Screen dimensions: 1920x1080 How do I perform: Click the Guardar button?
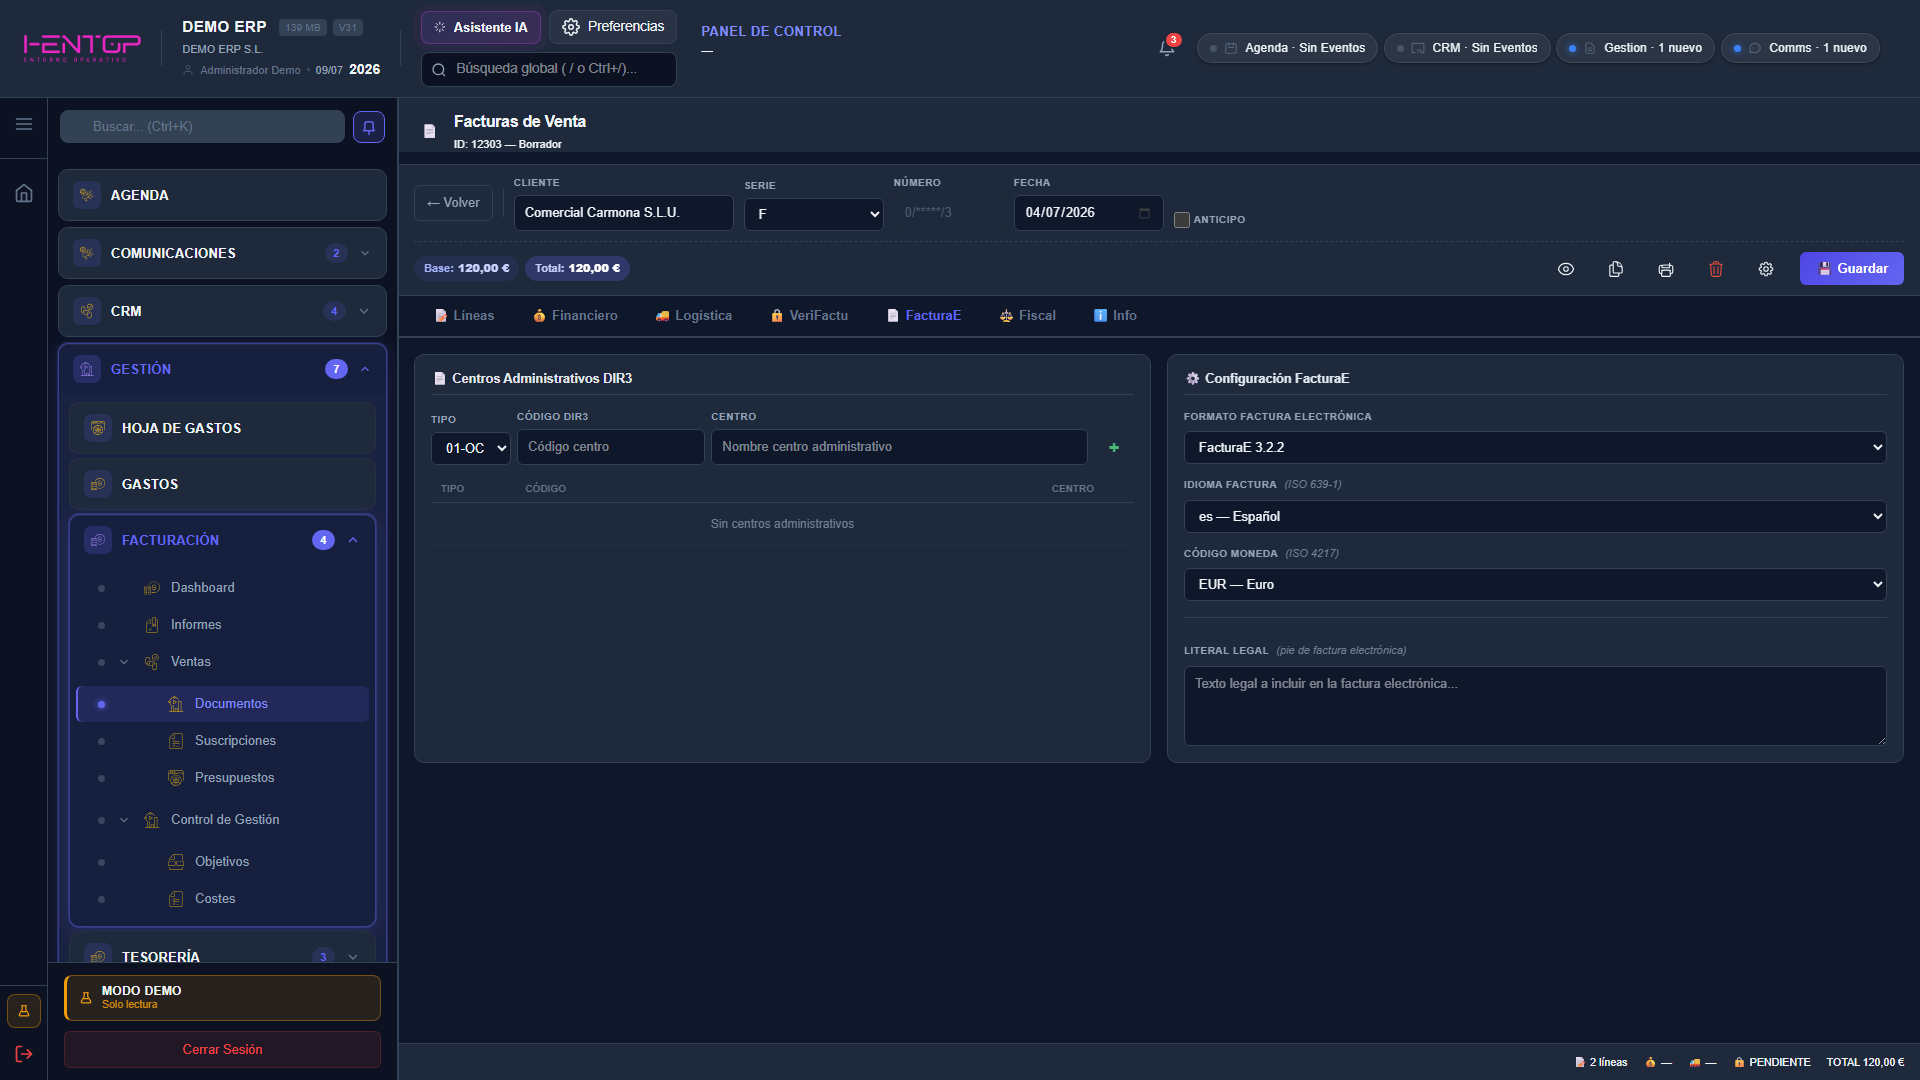[1852, 269]
